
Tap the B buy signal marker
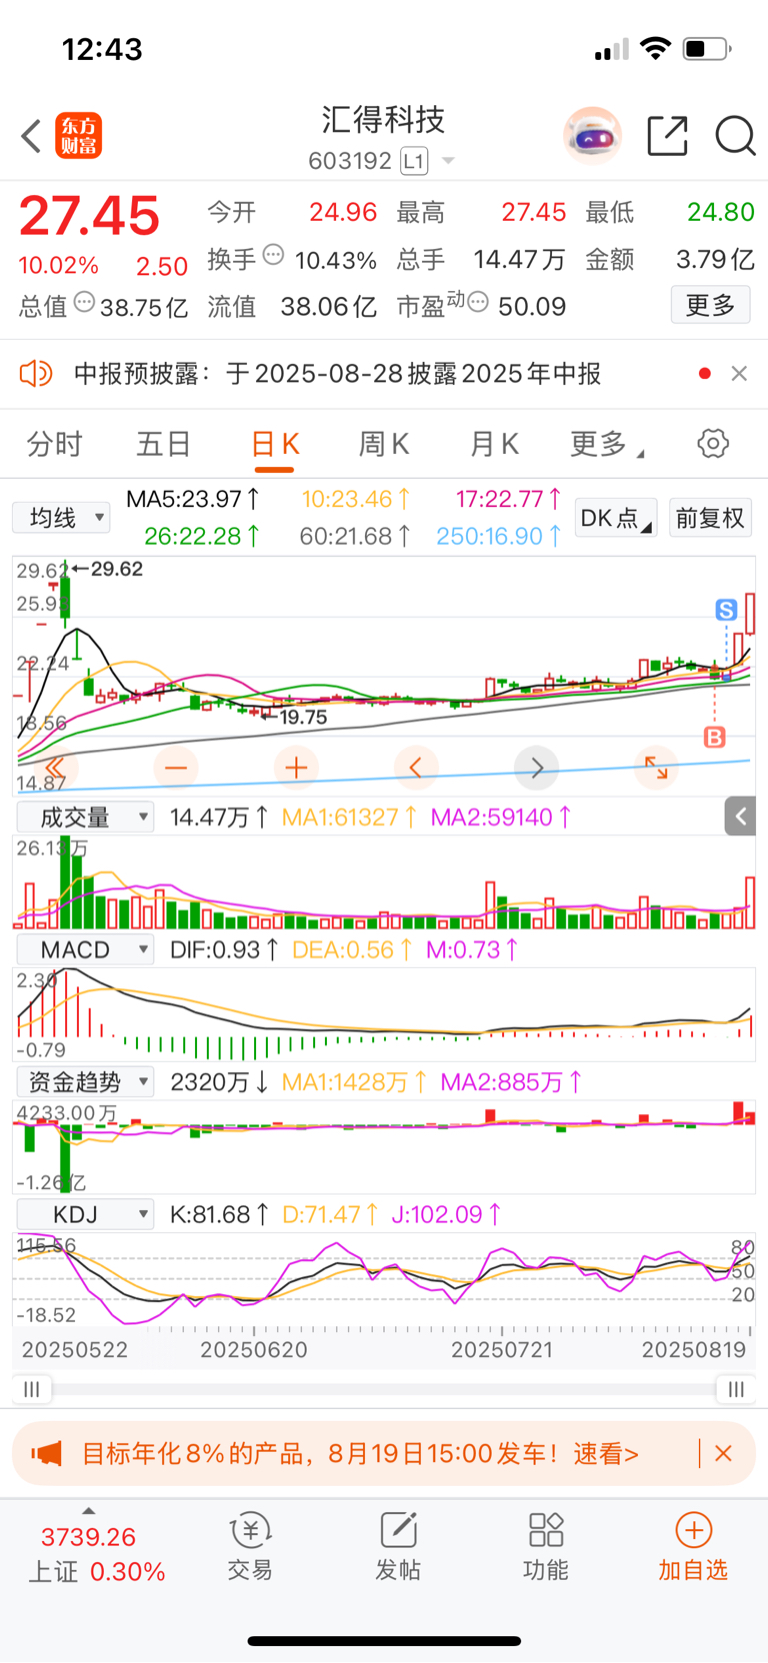point(714,737)
